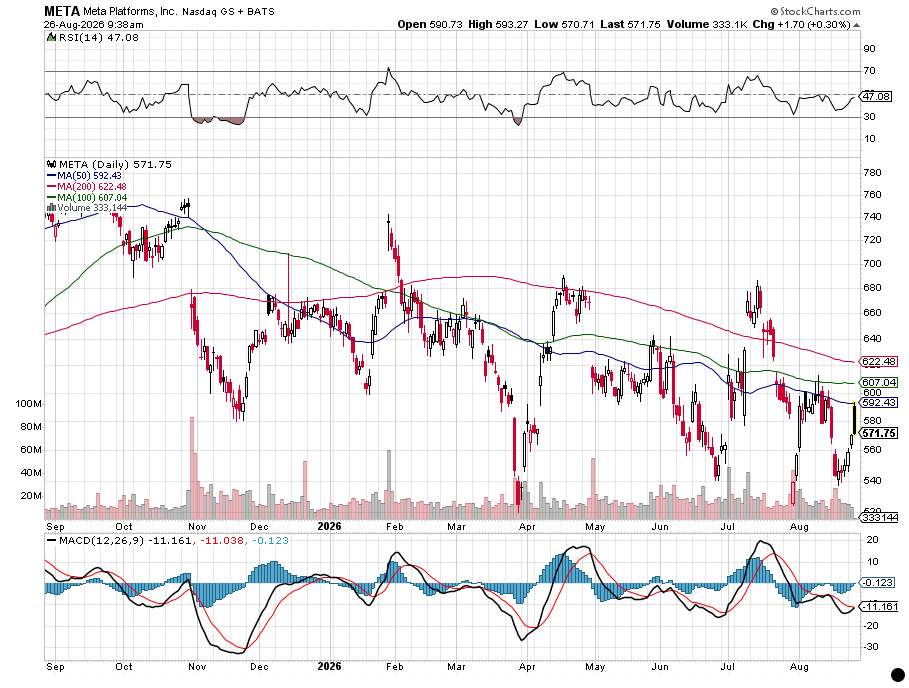
Task: Click the -30 level on MACD axis
Action: [x=871, y=647]
